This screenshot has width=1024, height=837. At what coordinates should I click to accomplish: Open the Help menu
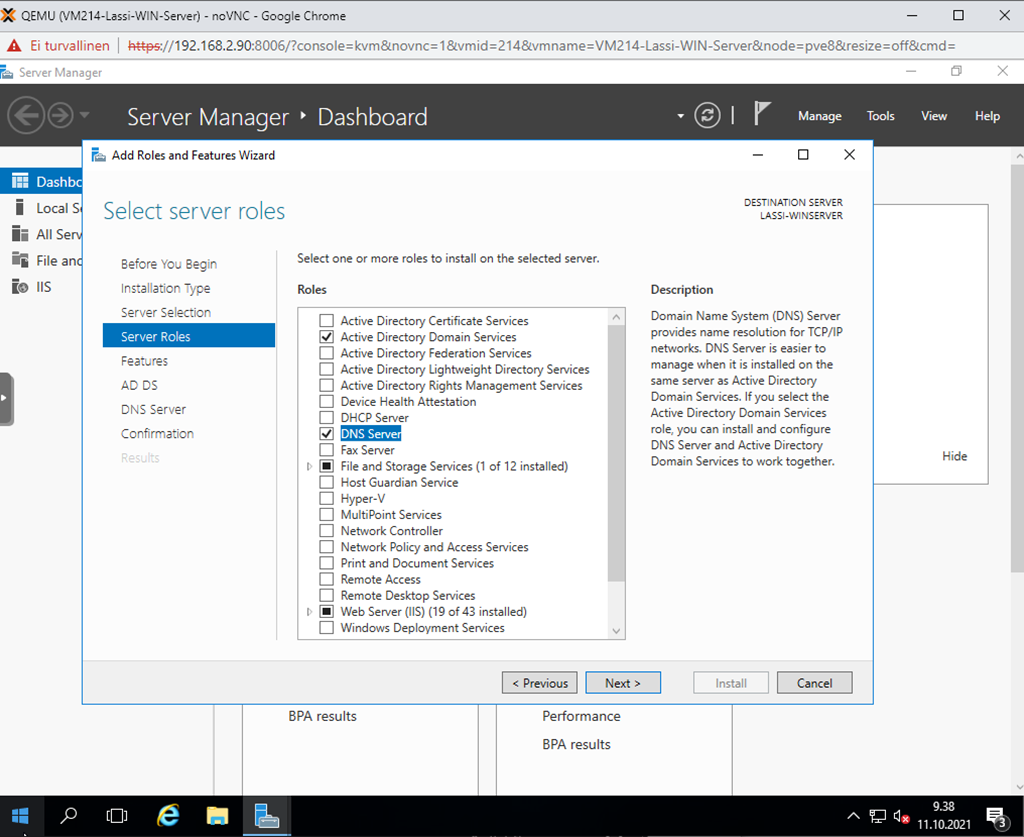point(987,116)
